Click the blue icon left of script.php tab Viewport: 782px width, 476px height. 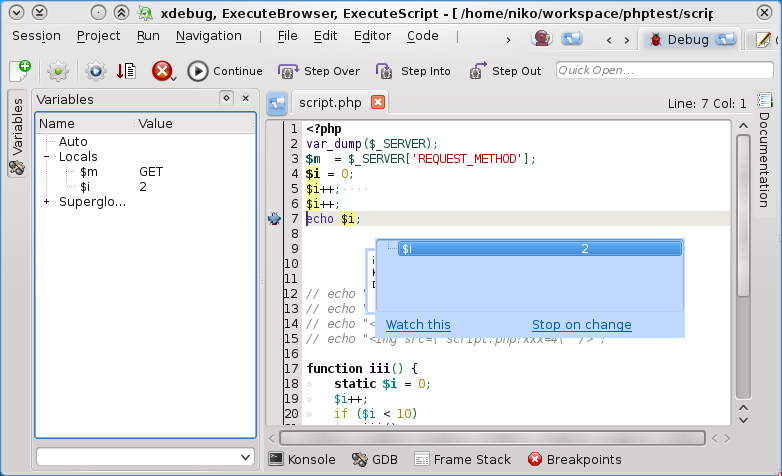(277, 103)
